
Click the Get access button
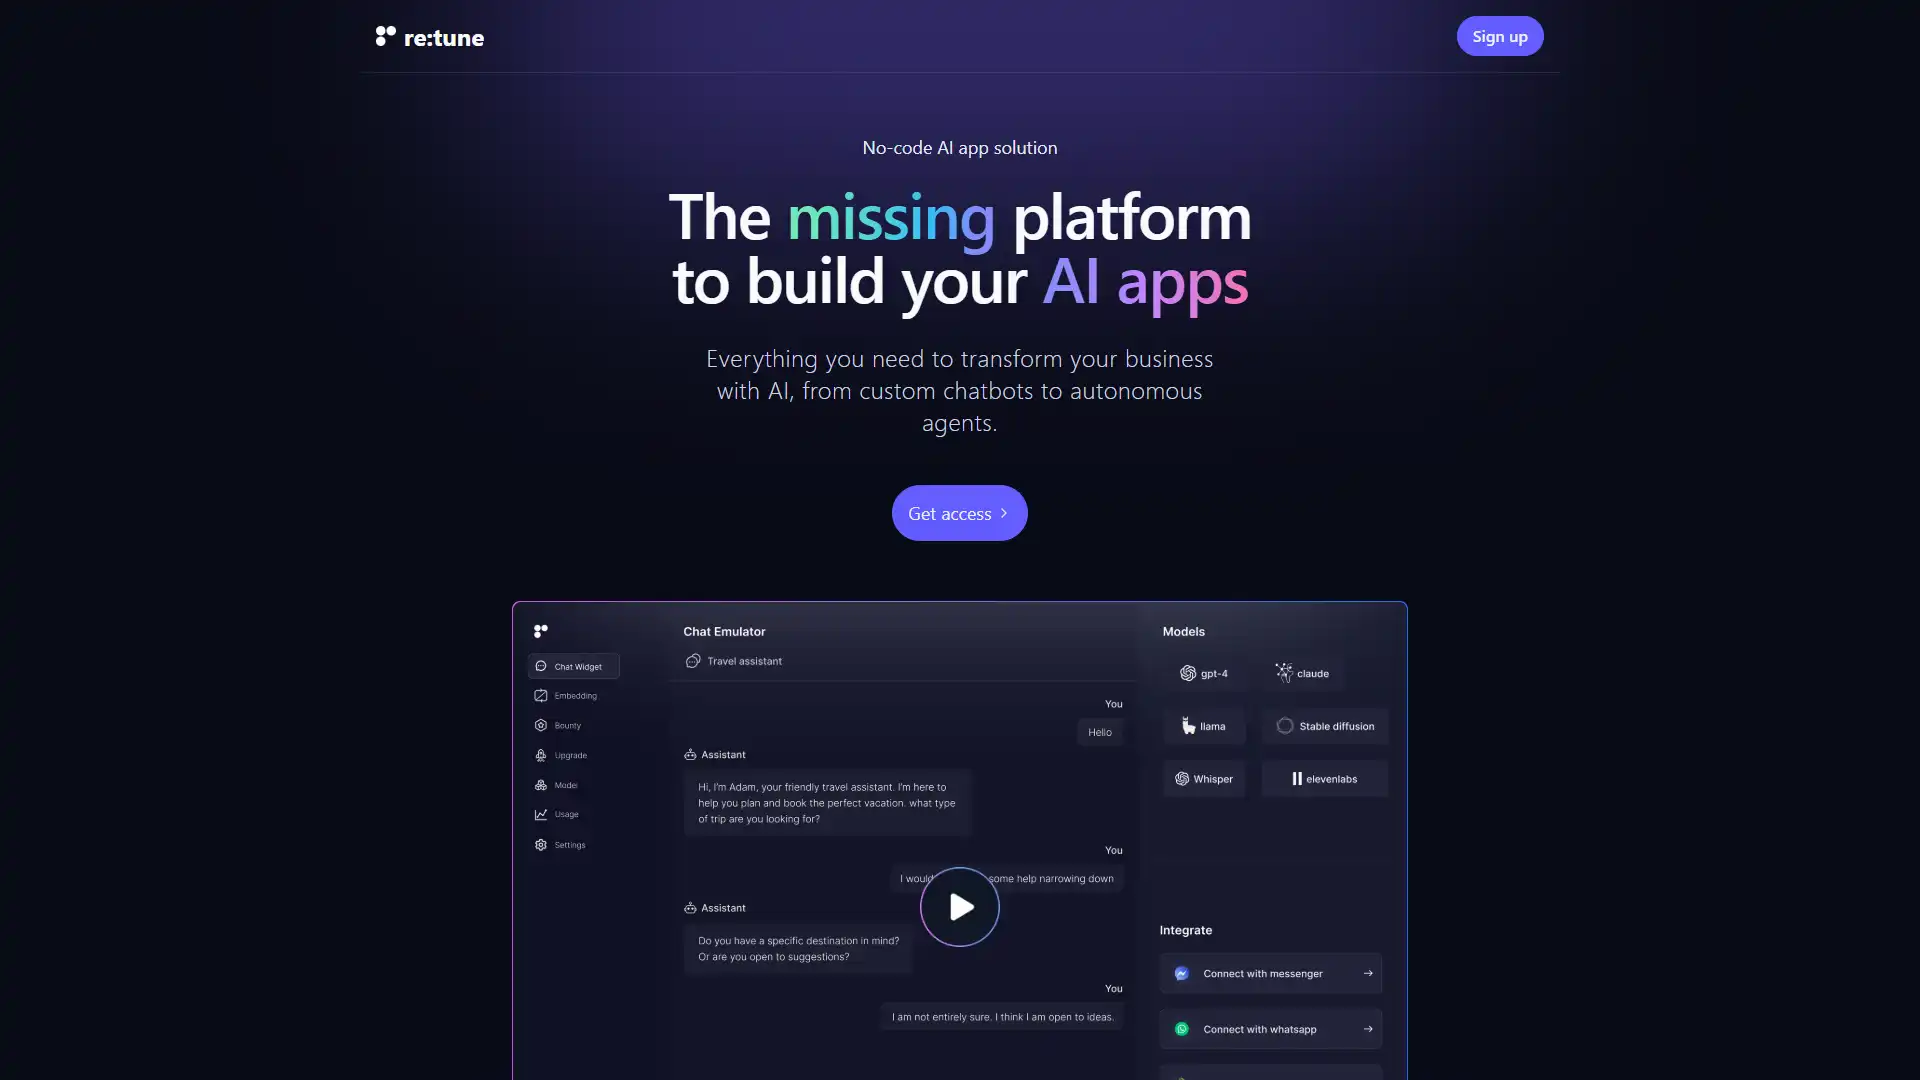coord(960,513)
